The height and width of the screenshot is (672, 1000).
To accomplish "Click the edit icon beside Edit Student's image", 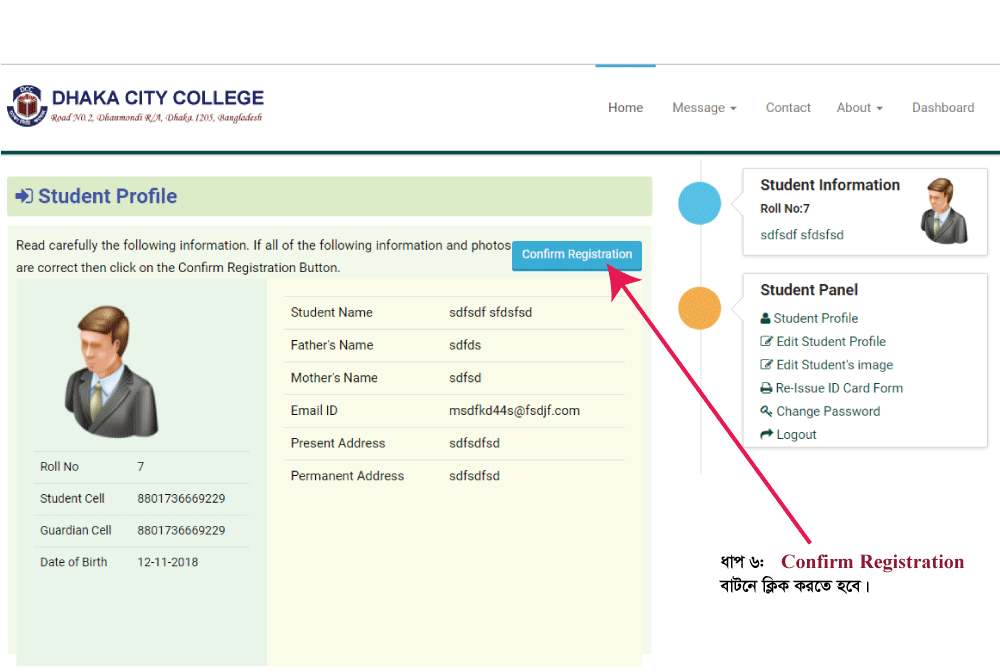I will (x=767, y=365).
